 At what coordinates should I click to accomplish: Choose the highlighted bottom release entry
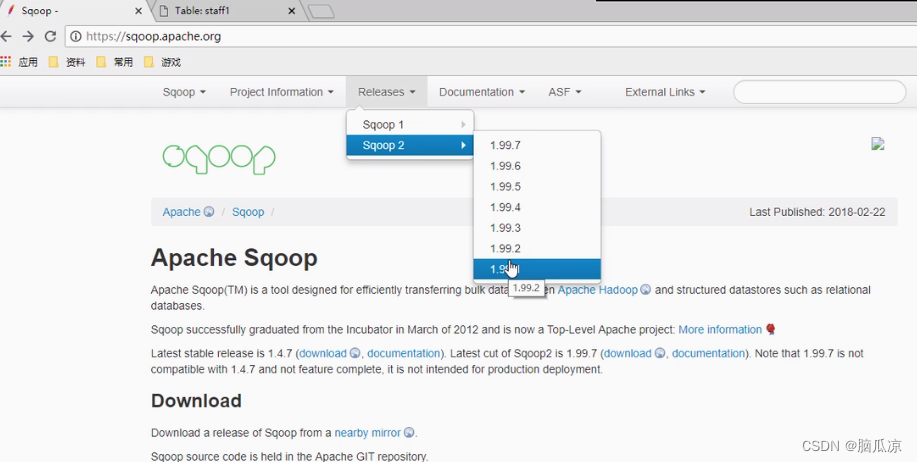point(537,269)
